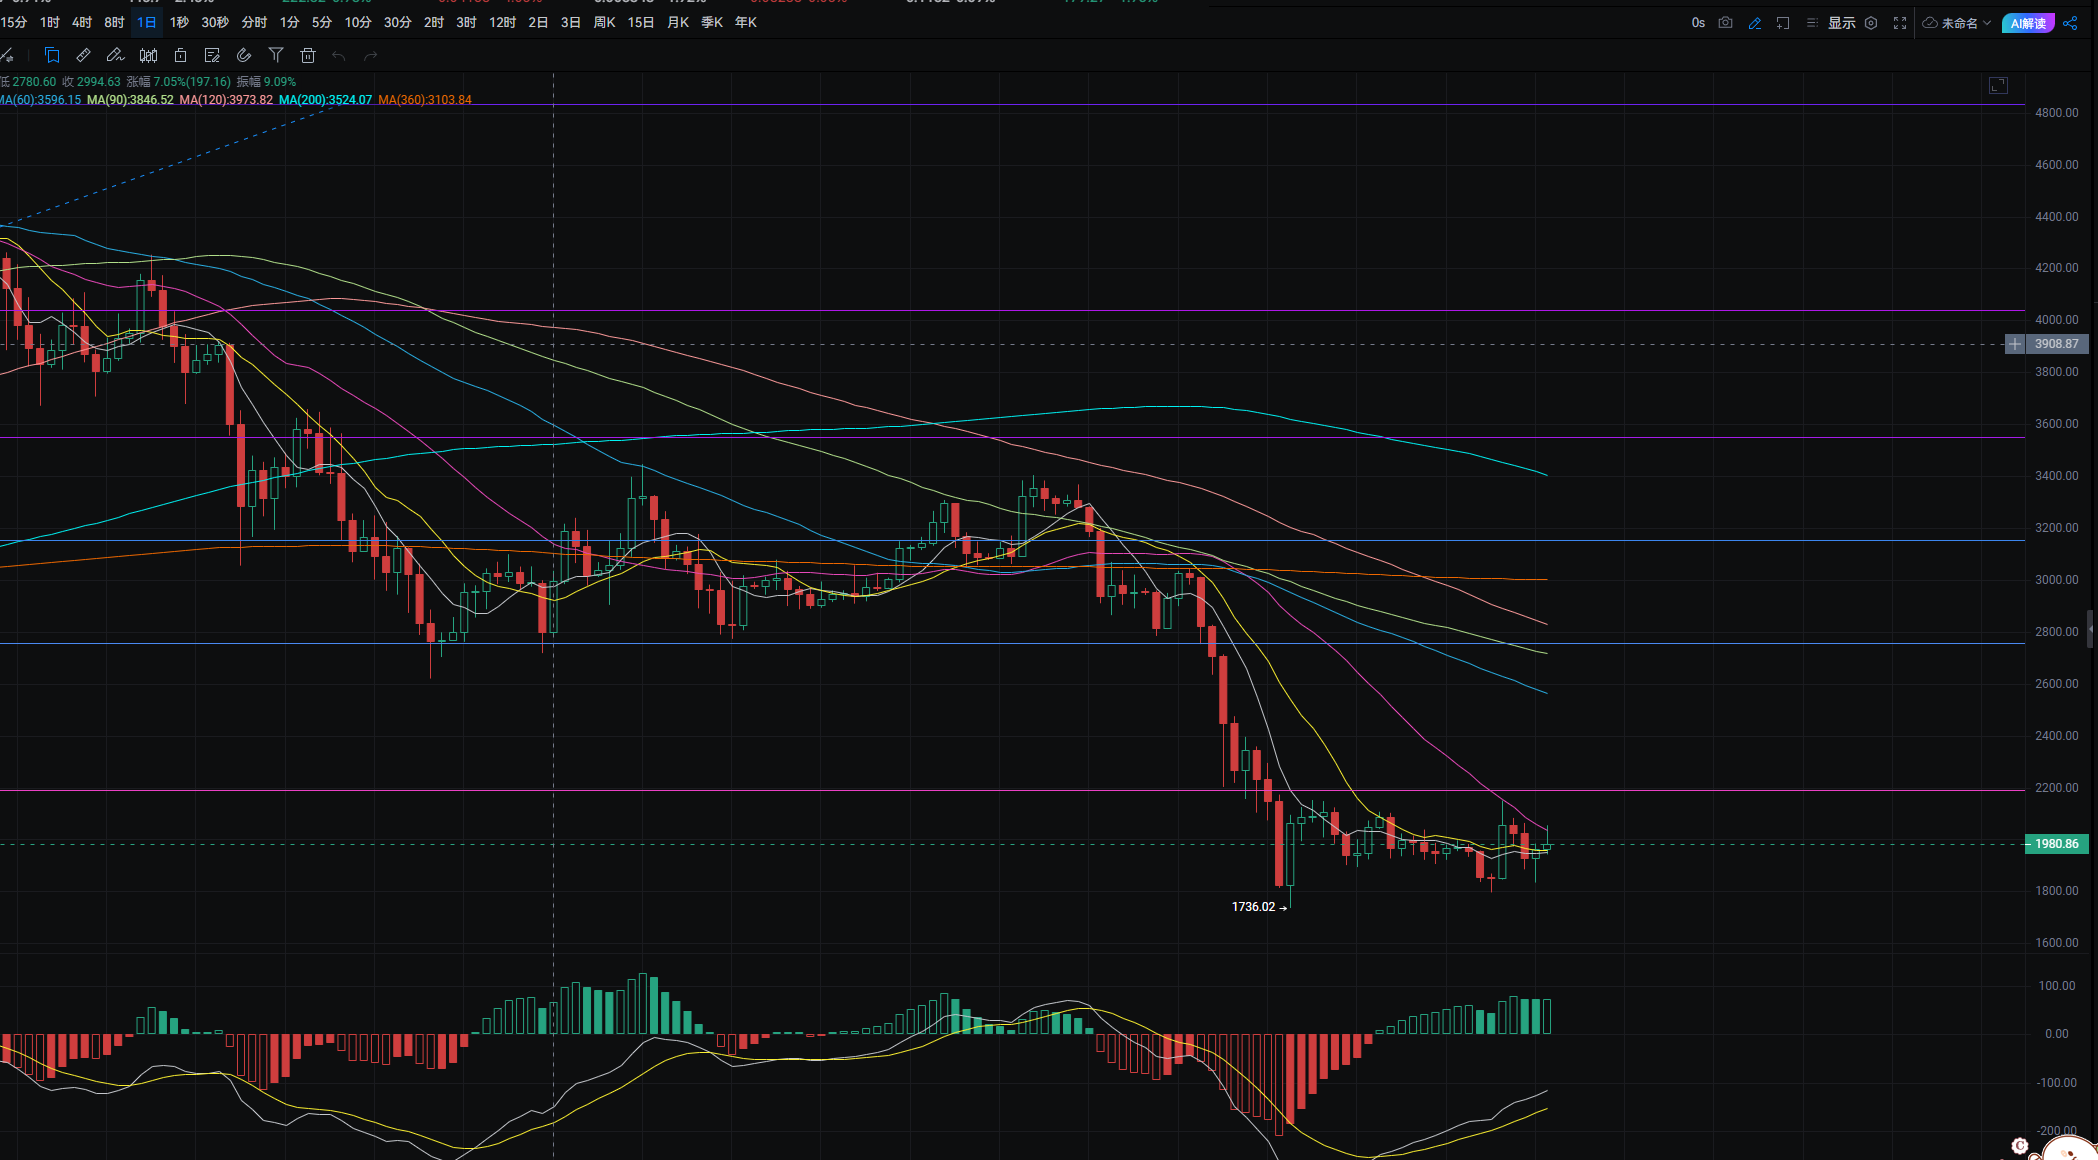Select the 12时 timeframe button
This screenshot has width=2098, height=1160.
(x=502, y=22)
